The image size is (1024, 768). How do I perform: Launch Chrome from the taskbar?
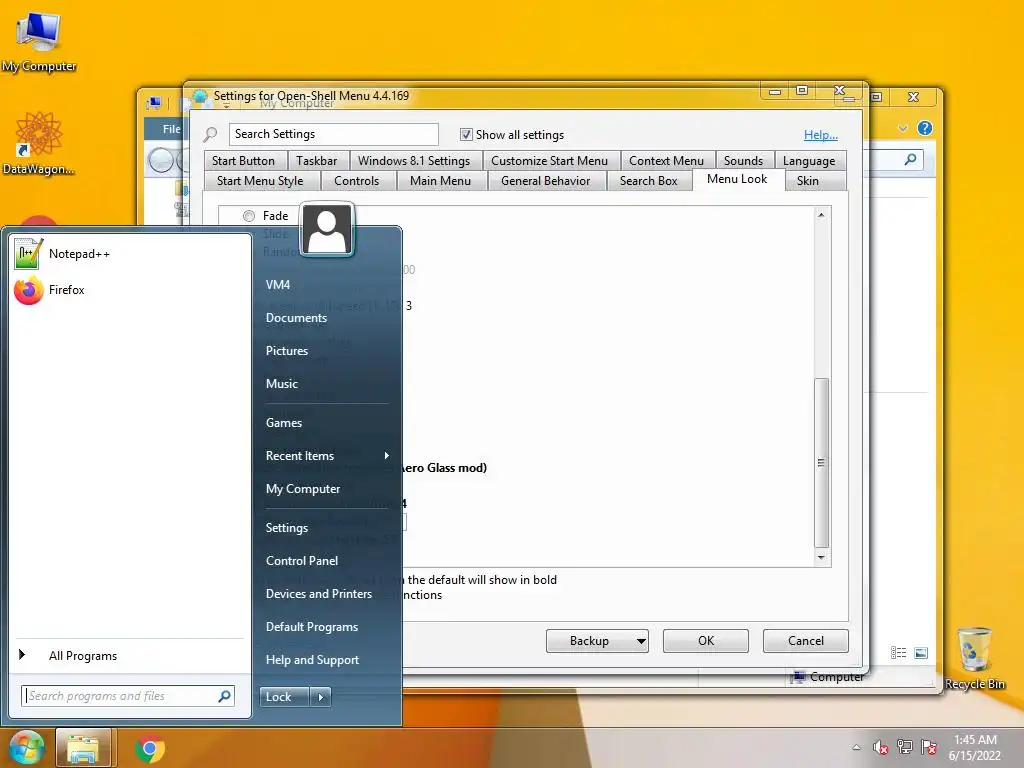[x=150, y=748]
